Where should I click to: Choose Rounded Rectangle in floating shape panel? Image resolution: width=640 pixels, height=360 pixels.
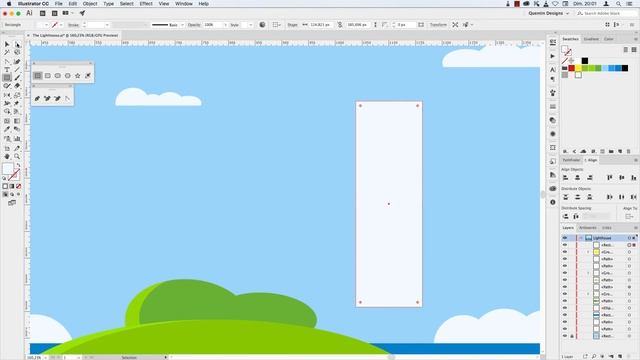tap(48, 76)
